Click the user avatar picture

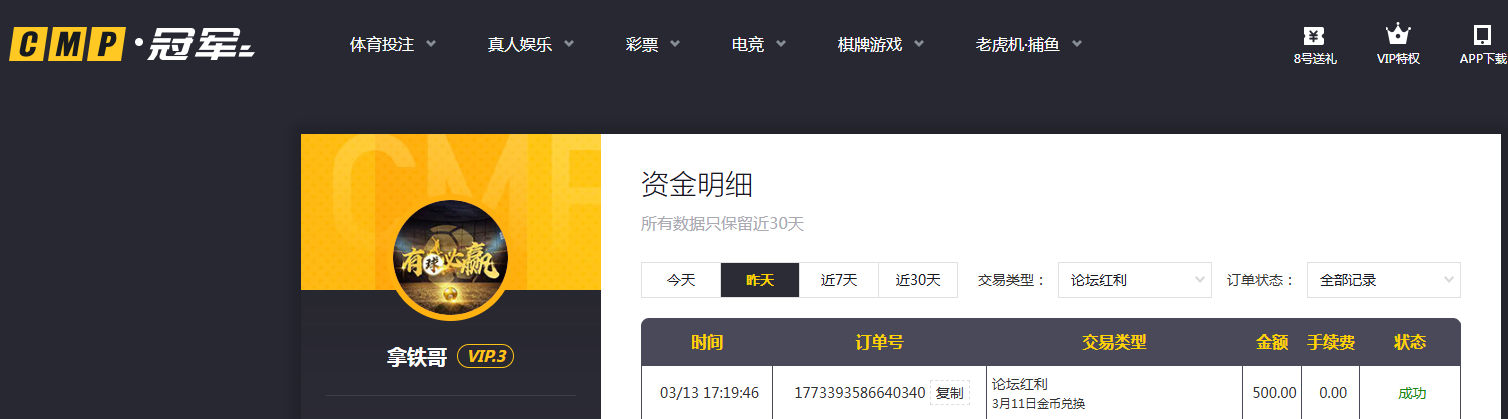tap(451, 259)
